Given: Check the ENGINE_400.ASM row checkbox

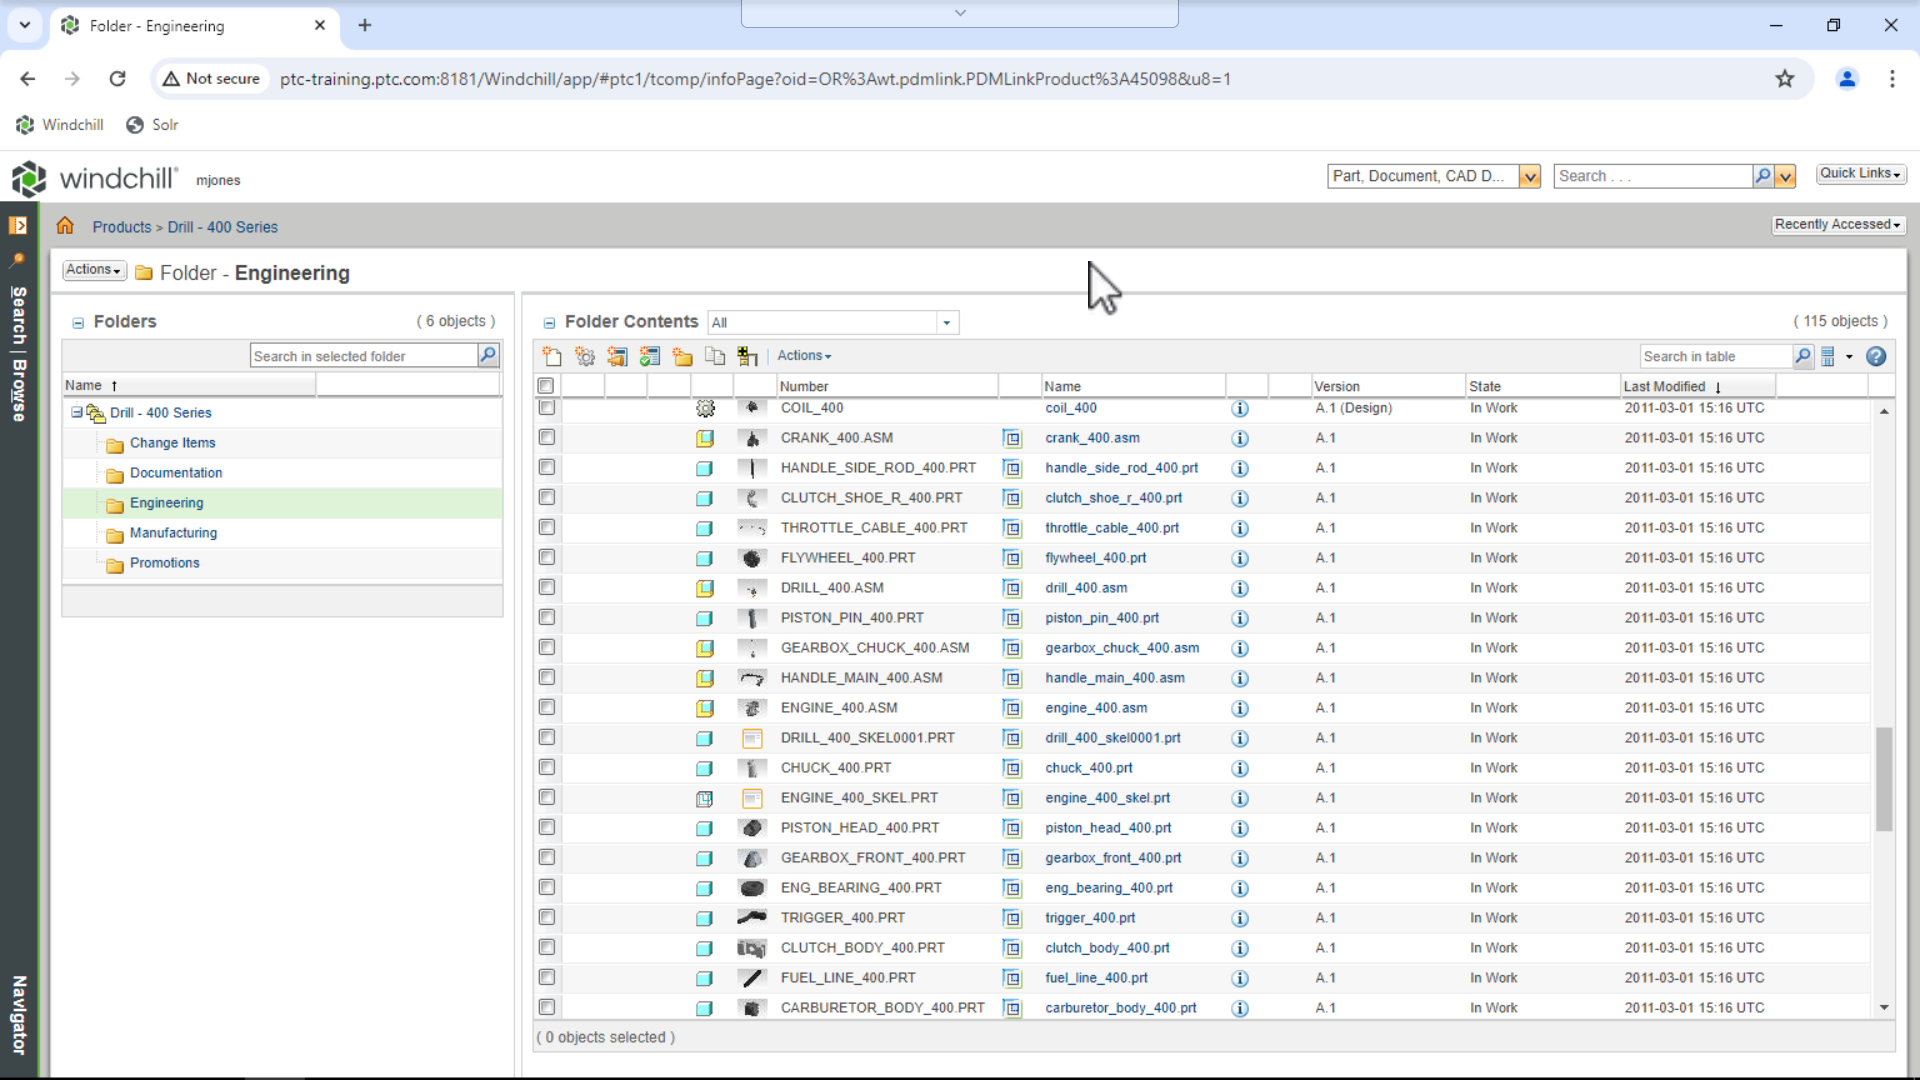Looking at the screenshot, I should [x=546, y=707].
